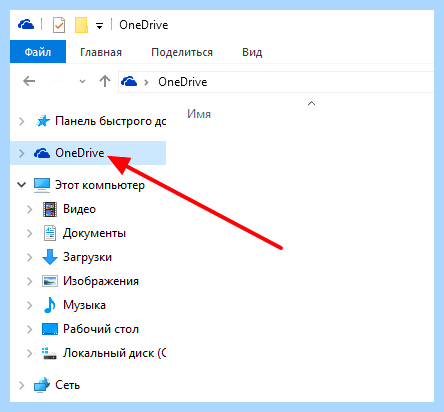This screenshot has width=444, height=412.
Task: Expand the Рабочий стол node
Action: 30,329
